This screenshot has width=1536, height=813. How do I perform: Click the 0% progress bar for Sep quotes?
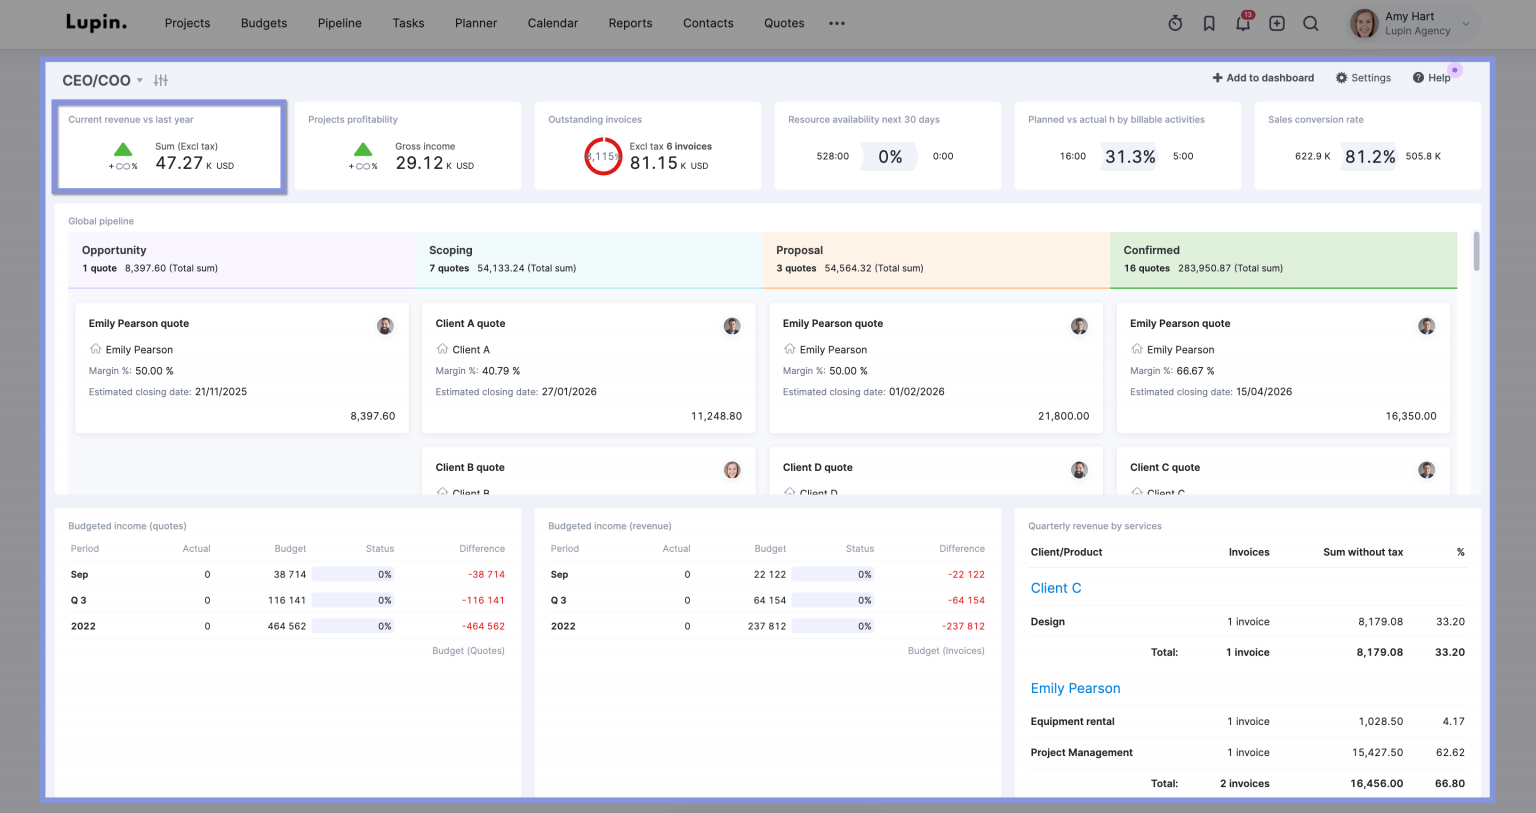(x=352, y=574)
